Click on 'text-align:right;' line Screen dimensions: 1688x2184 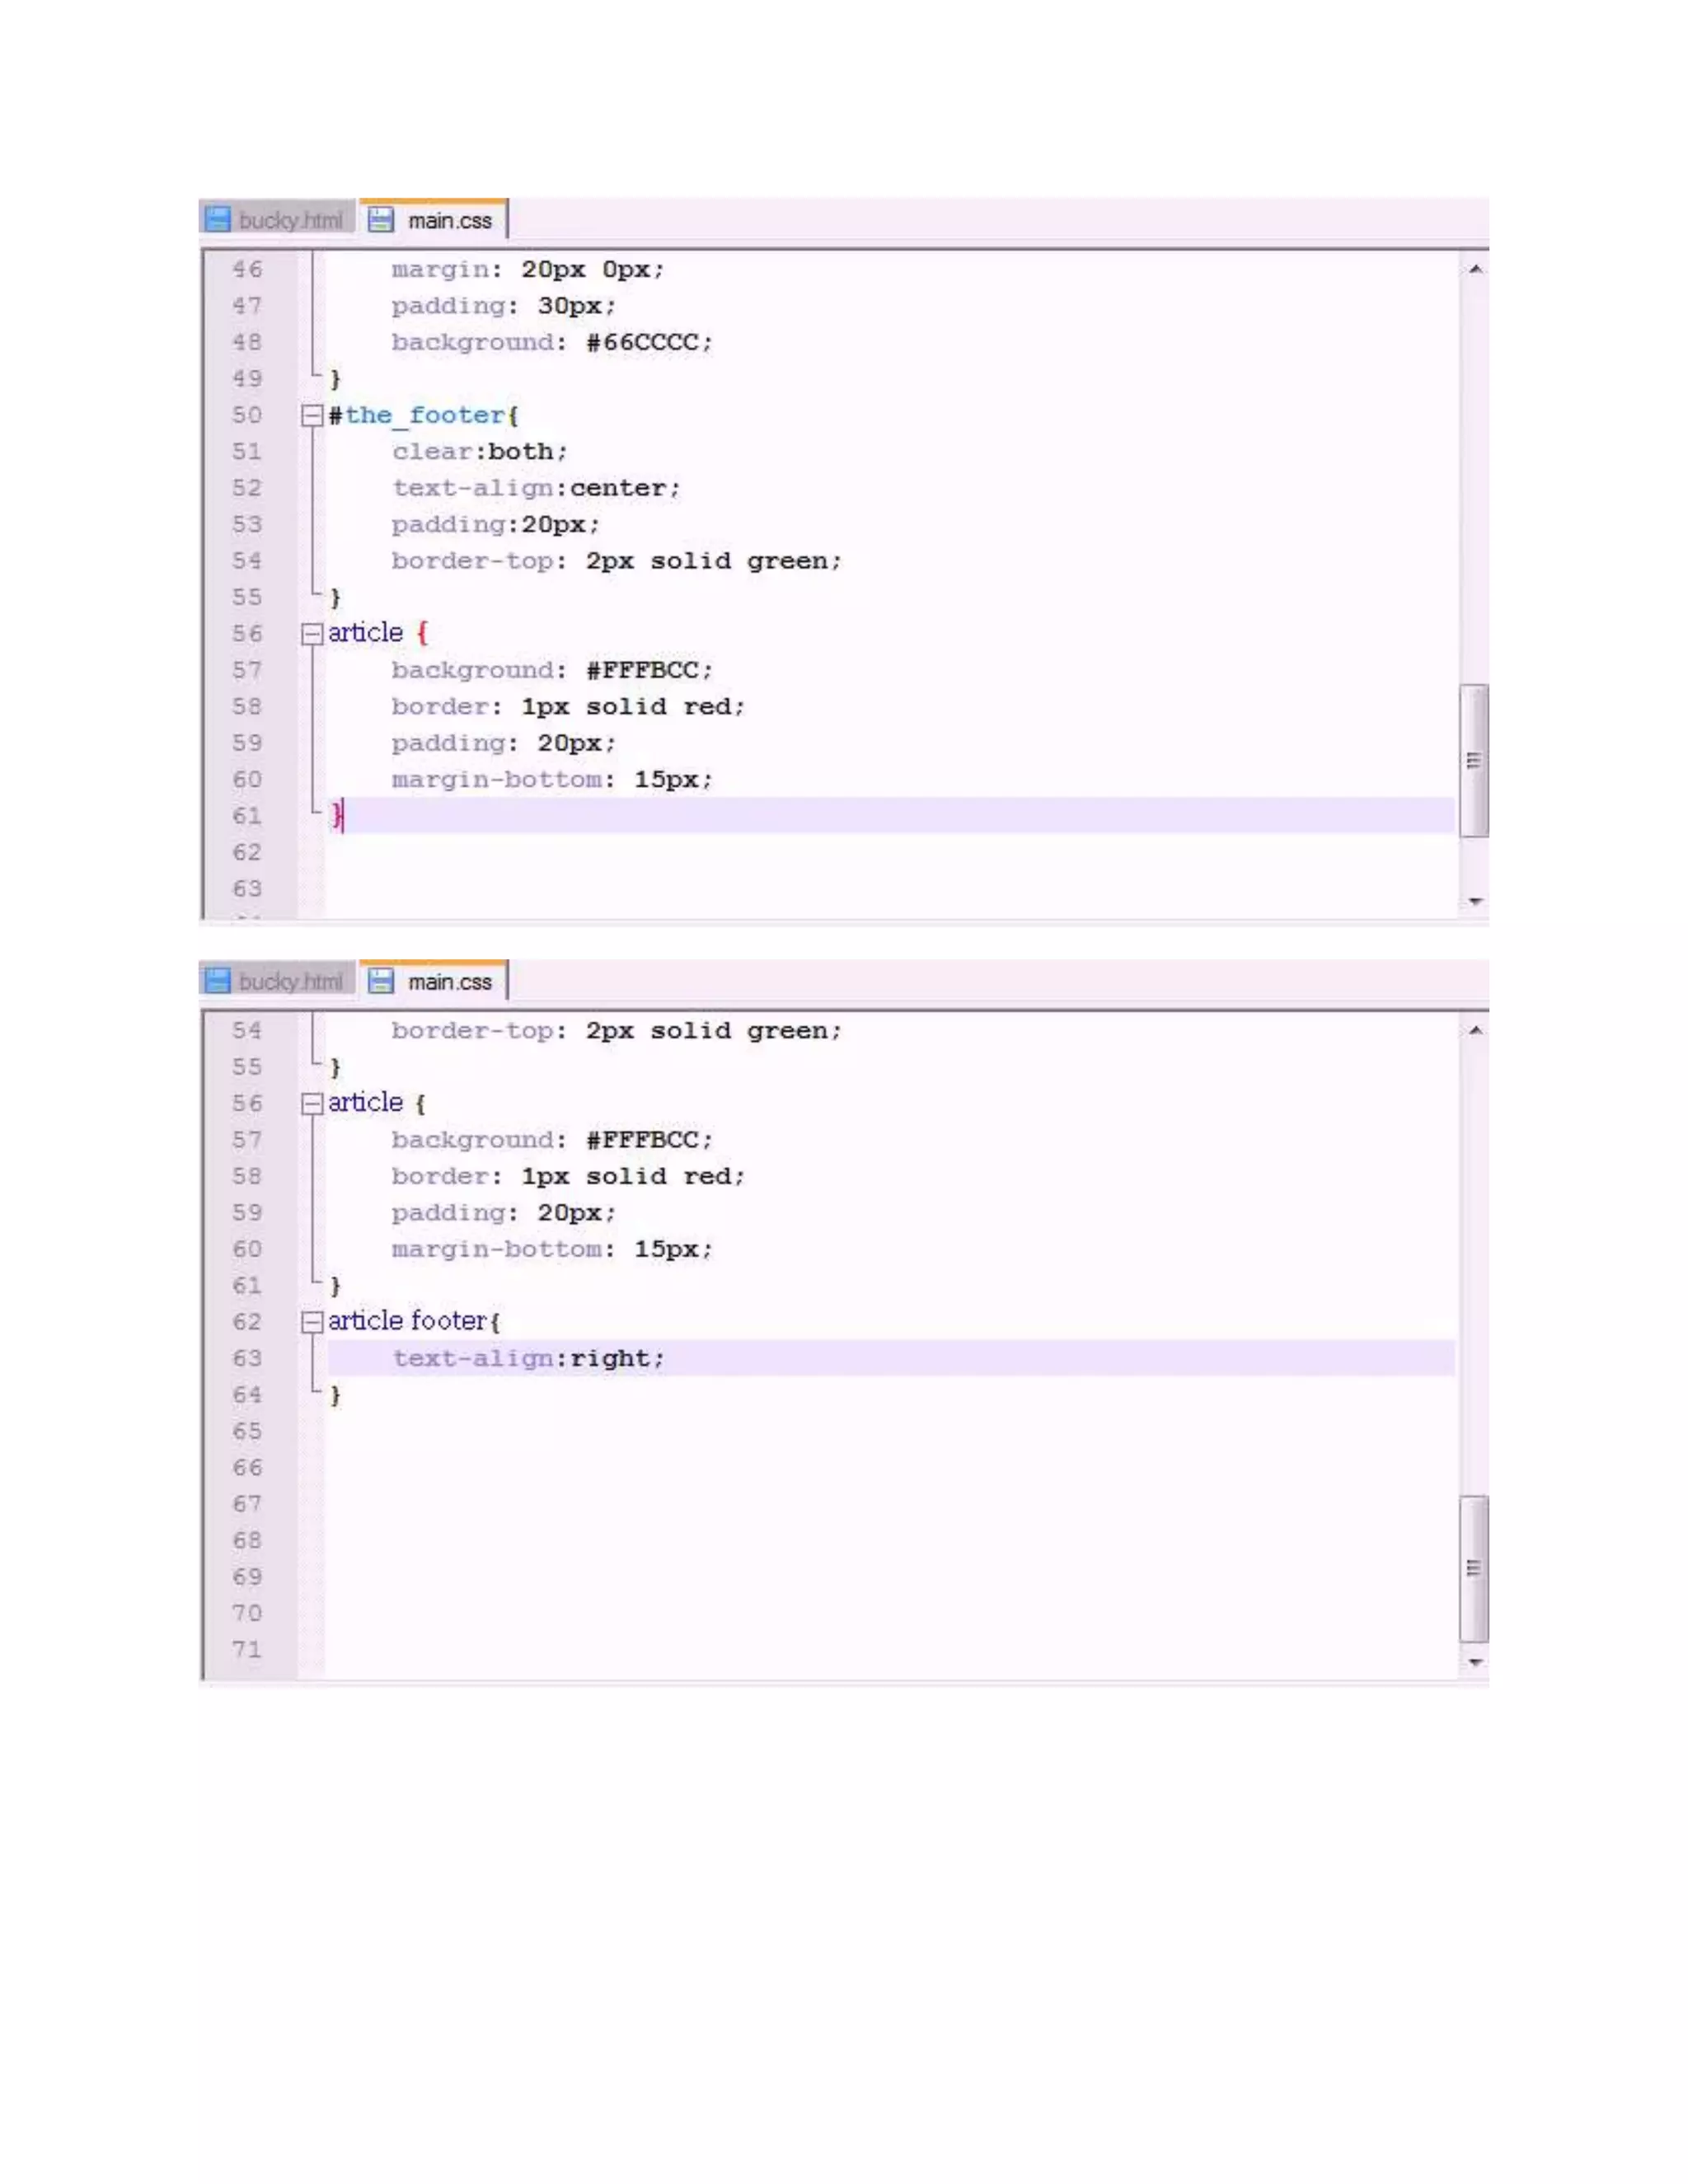[x=528, y=1358]
